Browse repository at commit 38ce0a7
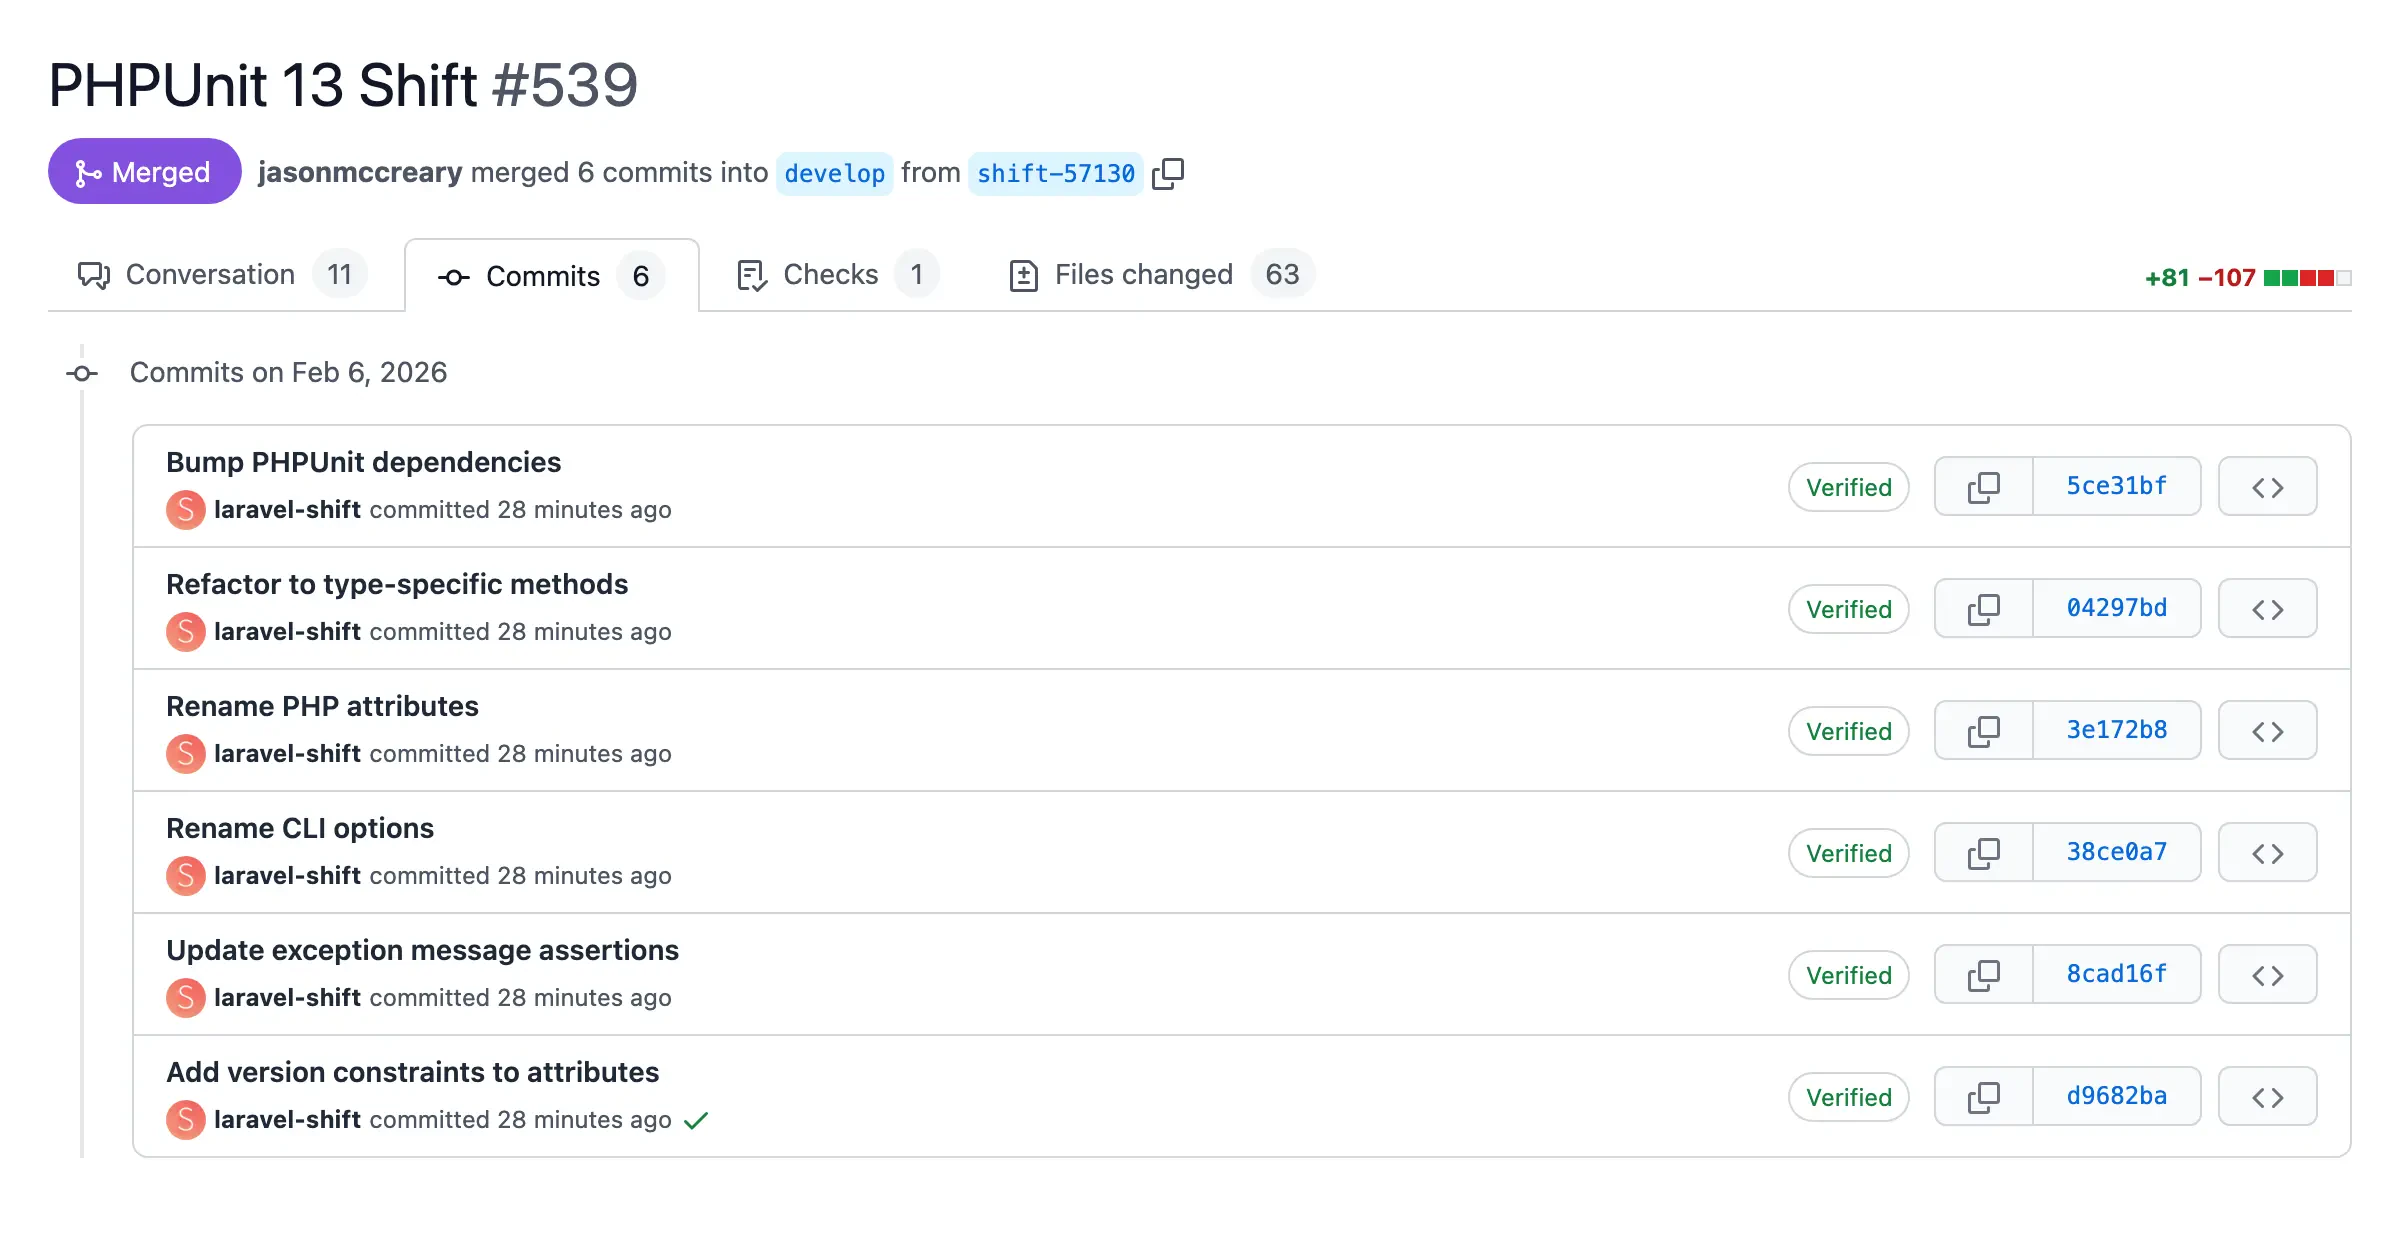This screenshot has height=1256, width=2400. (2267, 853)
